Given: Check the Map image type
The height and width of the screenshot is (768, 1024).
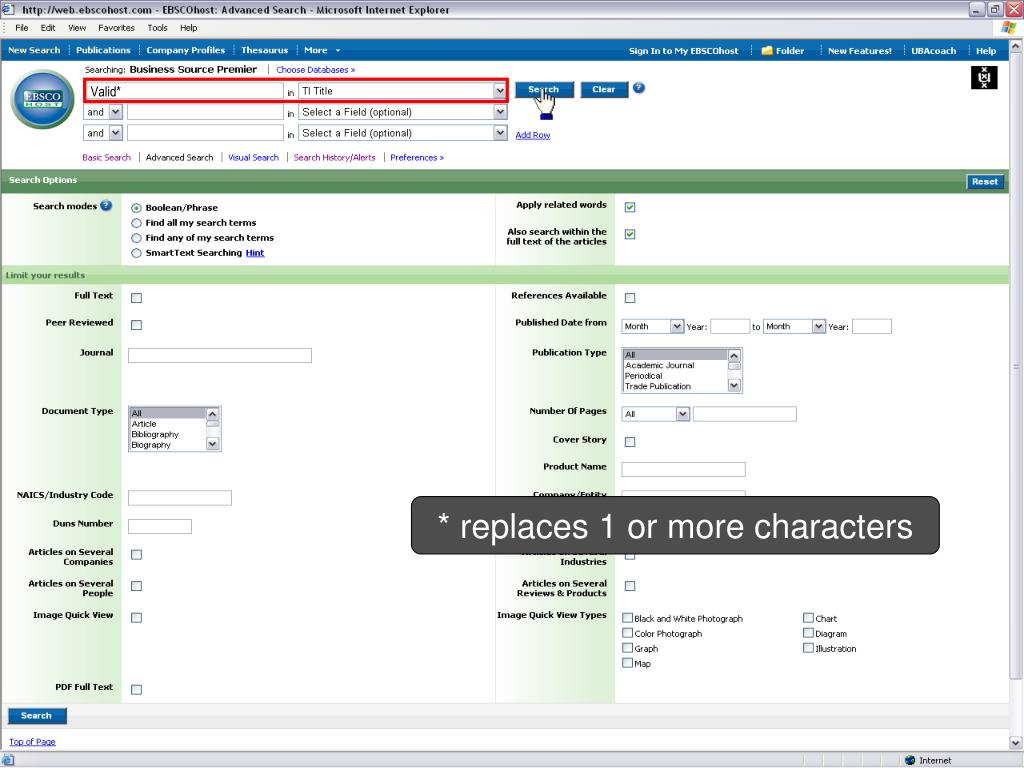Looking at the screenshot, I should click(628, 663).
